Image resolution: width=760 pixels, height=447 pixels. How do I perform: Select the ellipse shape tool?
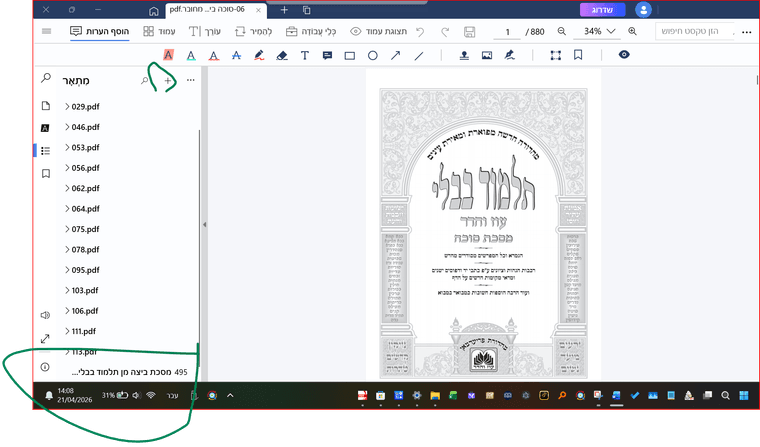pyautogui.click(x=373, y=56)
